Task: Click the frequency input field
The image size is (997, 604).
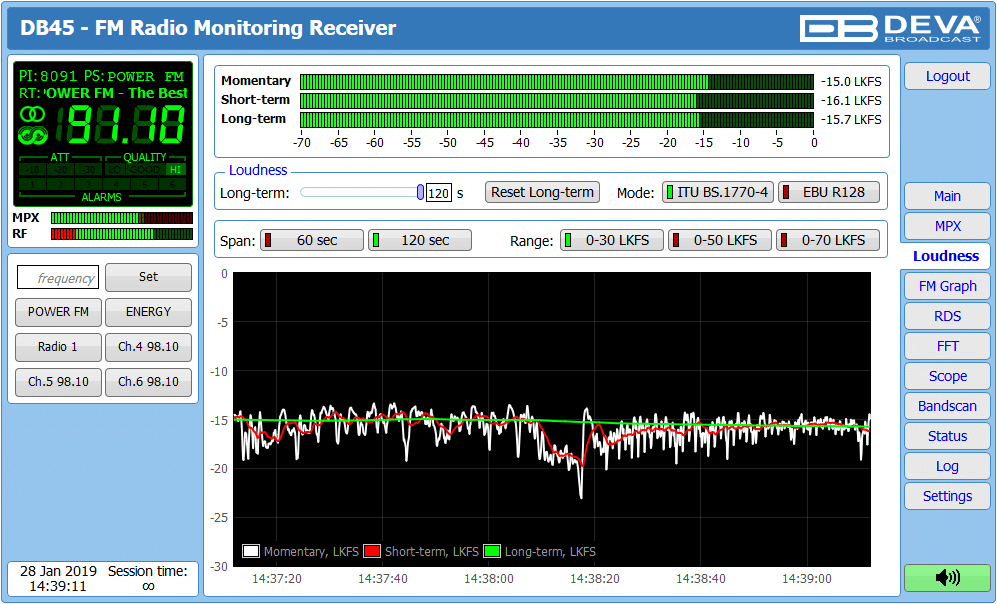Action: point(58,278)
